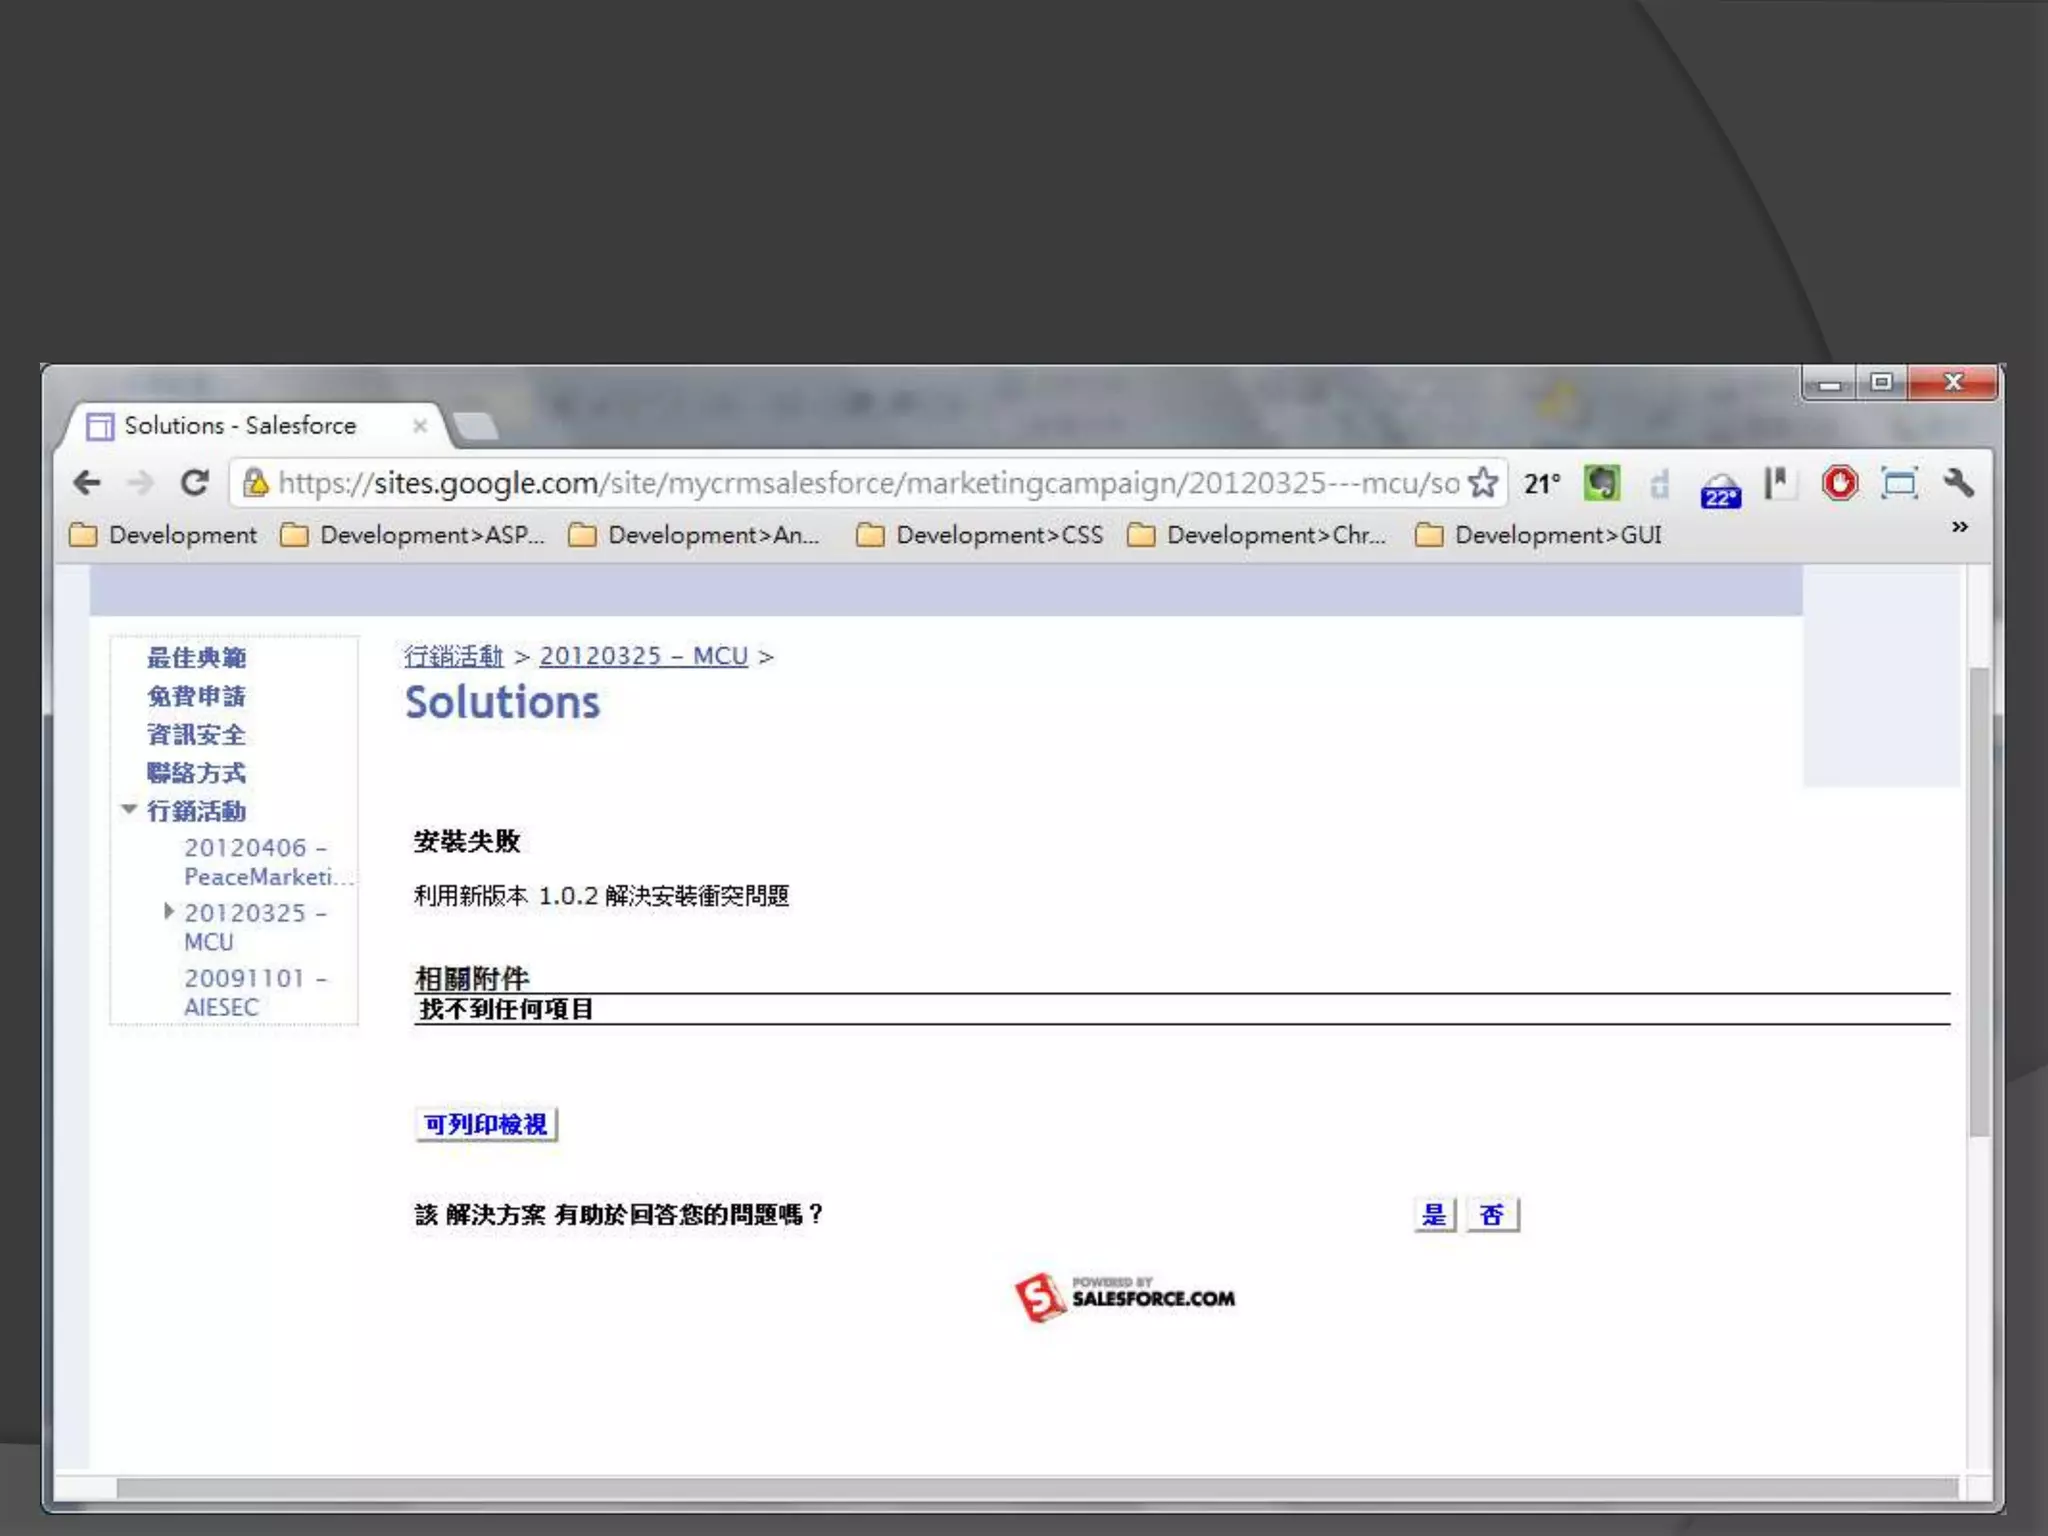Expand the 20120325 – MCU tree node
The width and height of the screenshot is (2048, 1536).
(x=169, y=911)
